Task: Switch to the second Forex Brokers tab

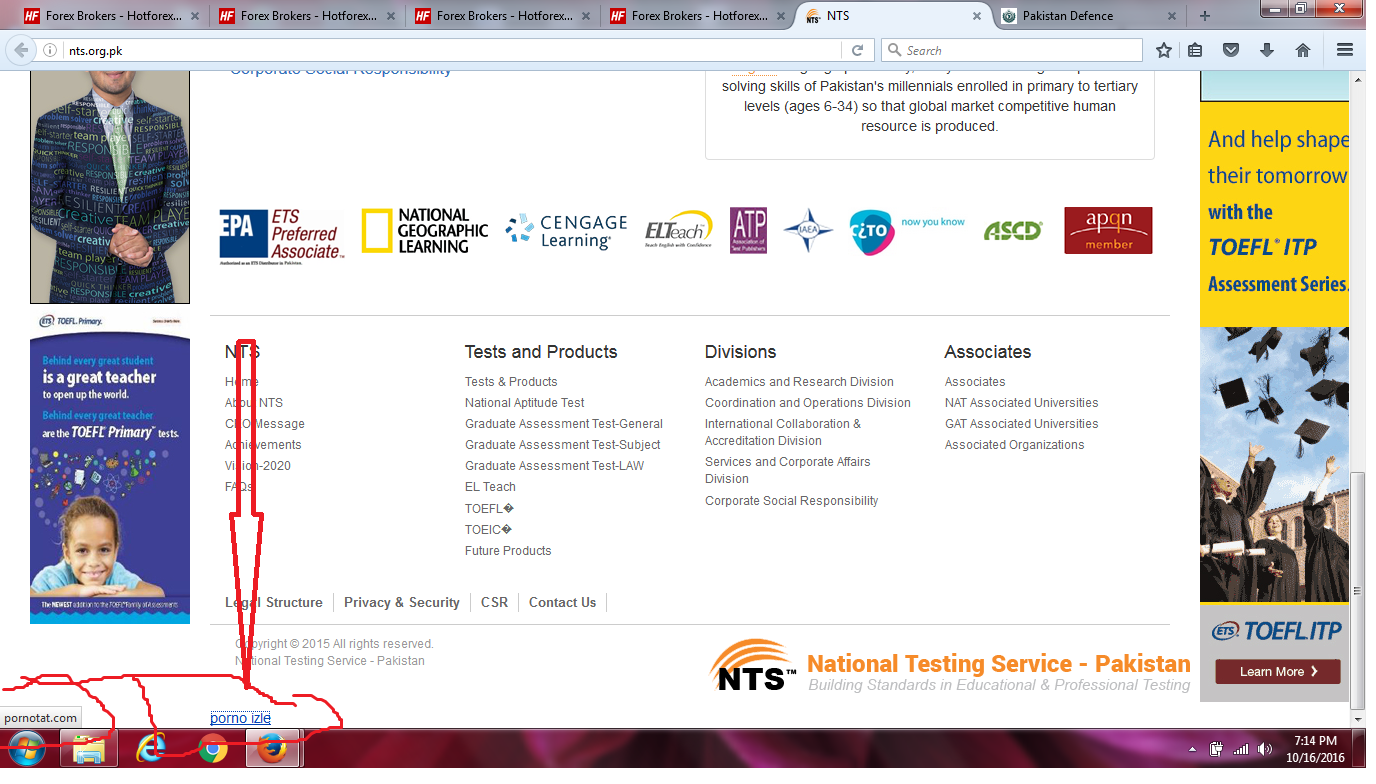Action: point(304,16)
